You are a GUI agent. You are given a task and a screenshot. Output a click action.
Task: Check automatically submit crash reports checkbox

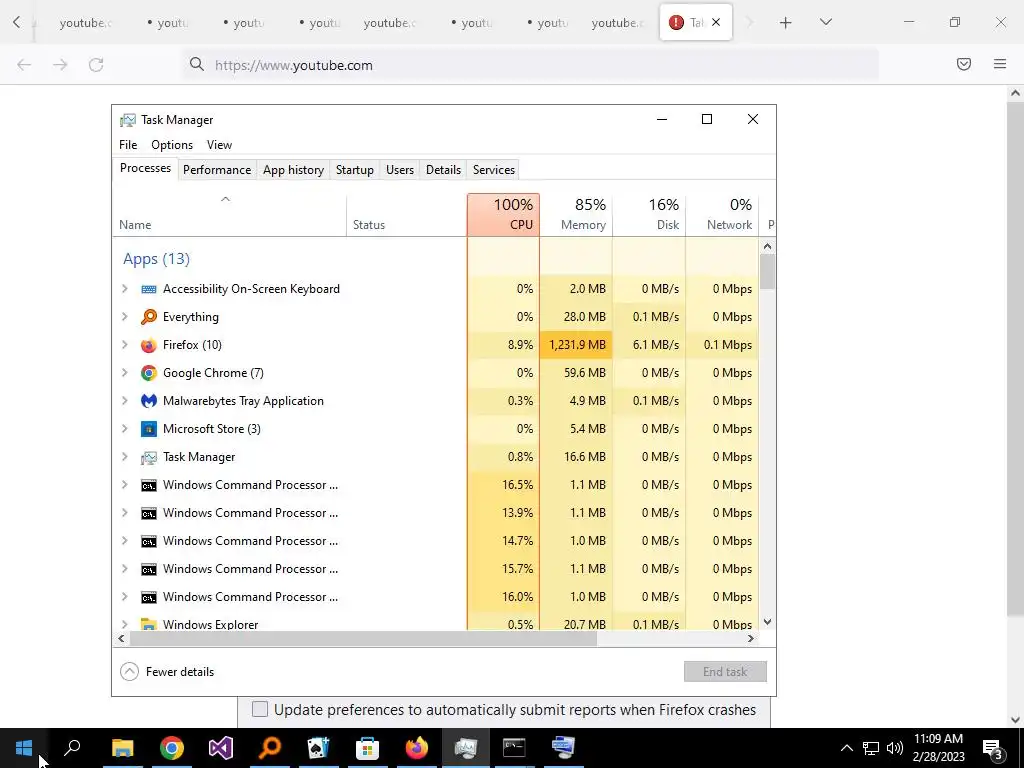pos(260,709)
